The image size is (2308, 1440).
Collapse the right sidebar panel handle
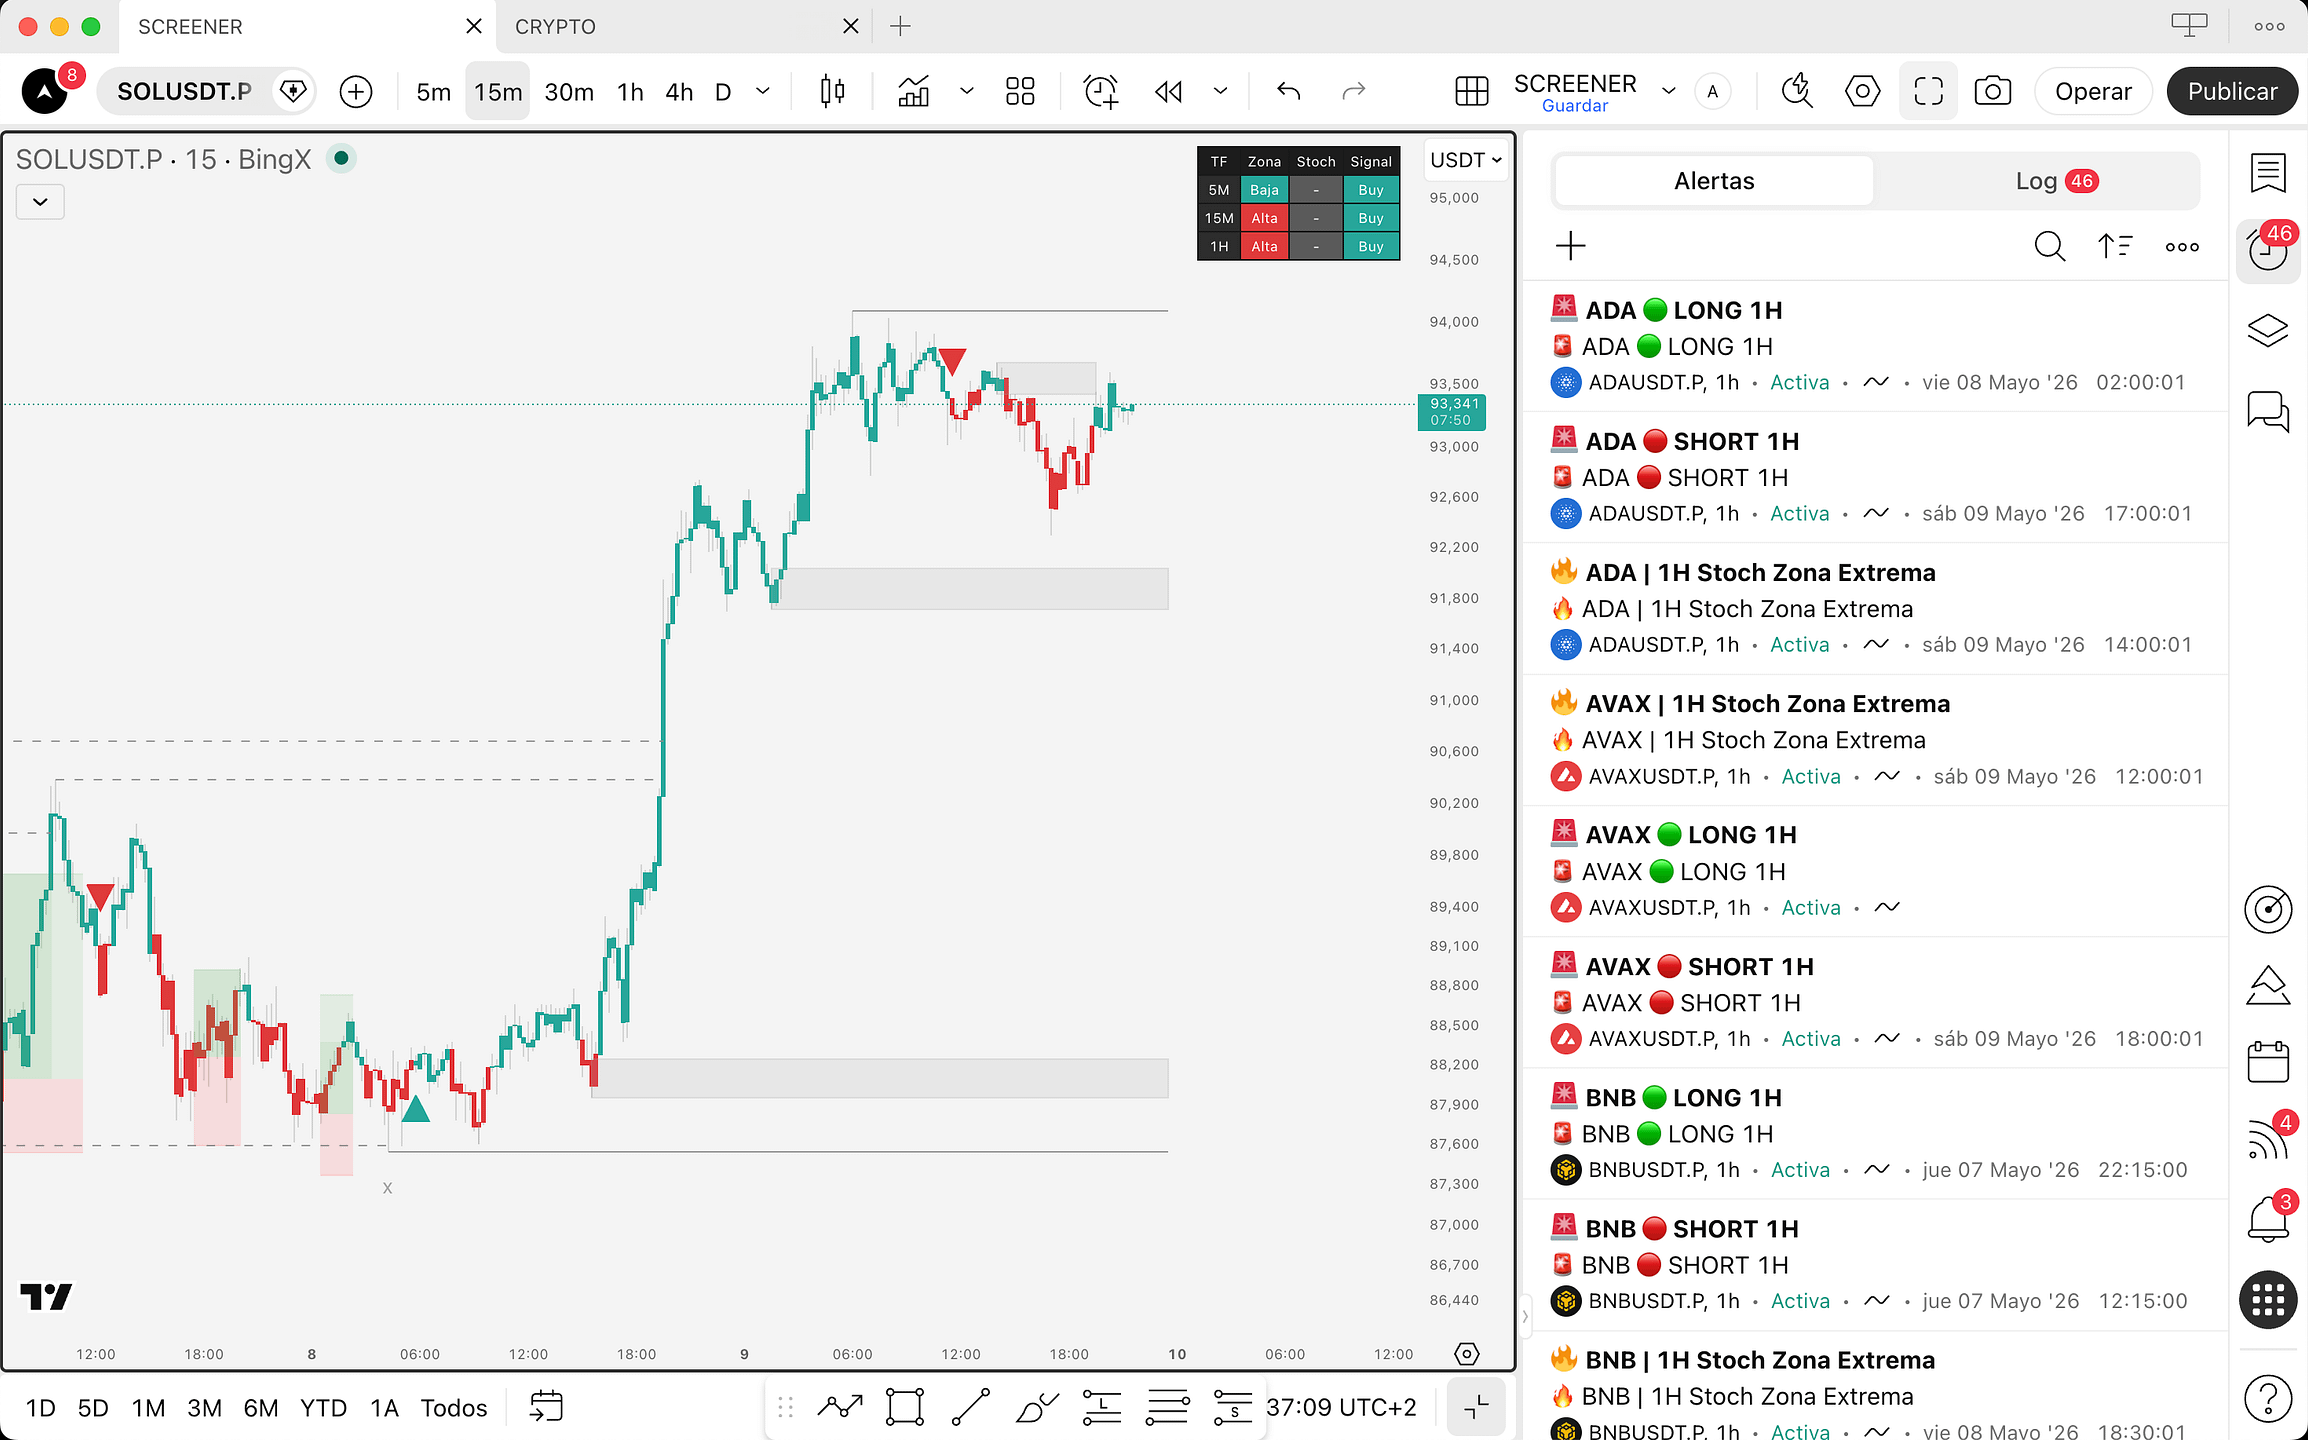click(1525, 1316)
